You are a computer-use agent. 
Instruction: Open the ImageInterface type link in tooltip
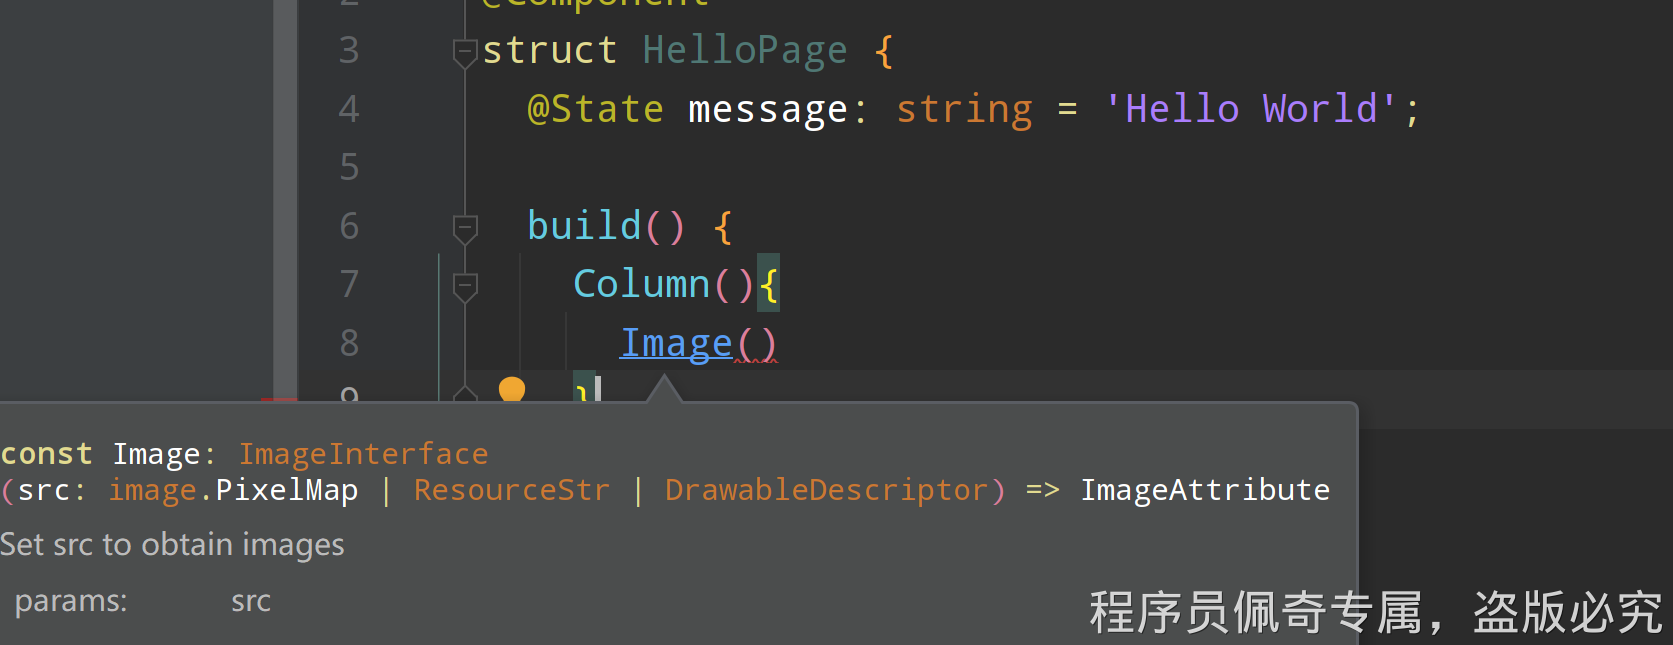point(363,454)
